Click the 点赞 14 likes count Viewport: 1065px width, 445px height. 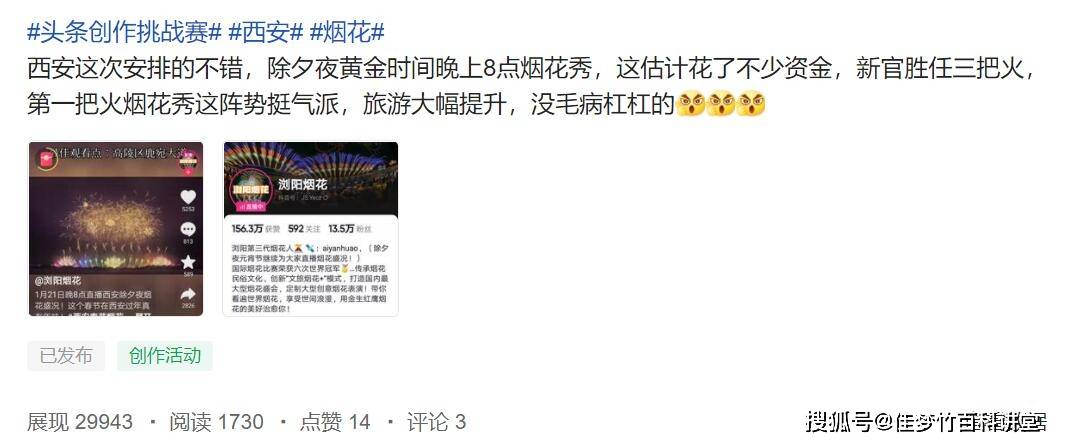[x=335, y=422]
